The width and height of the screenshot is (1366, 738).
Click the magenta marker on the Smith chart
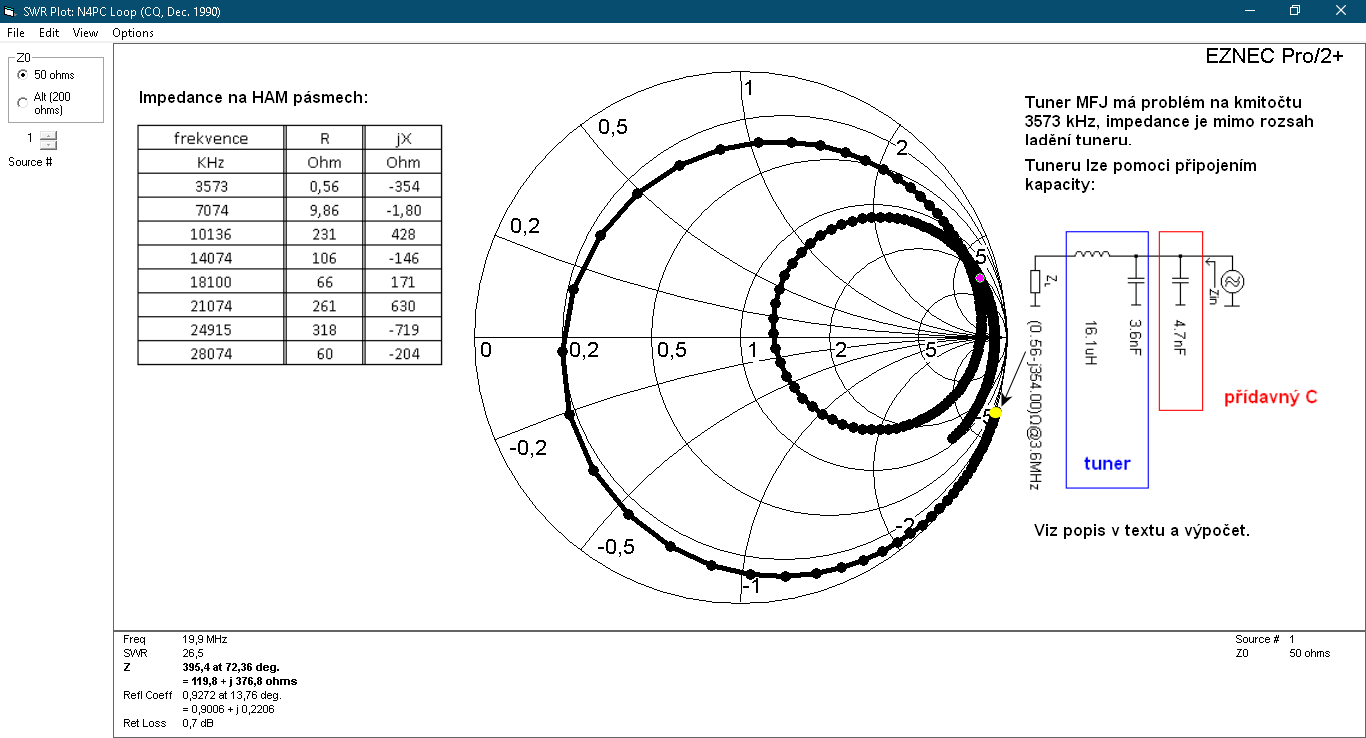(980, 278)
